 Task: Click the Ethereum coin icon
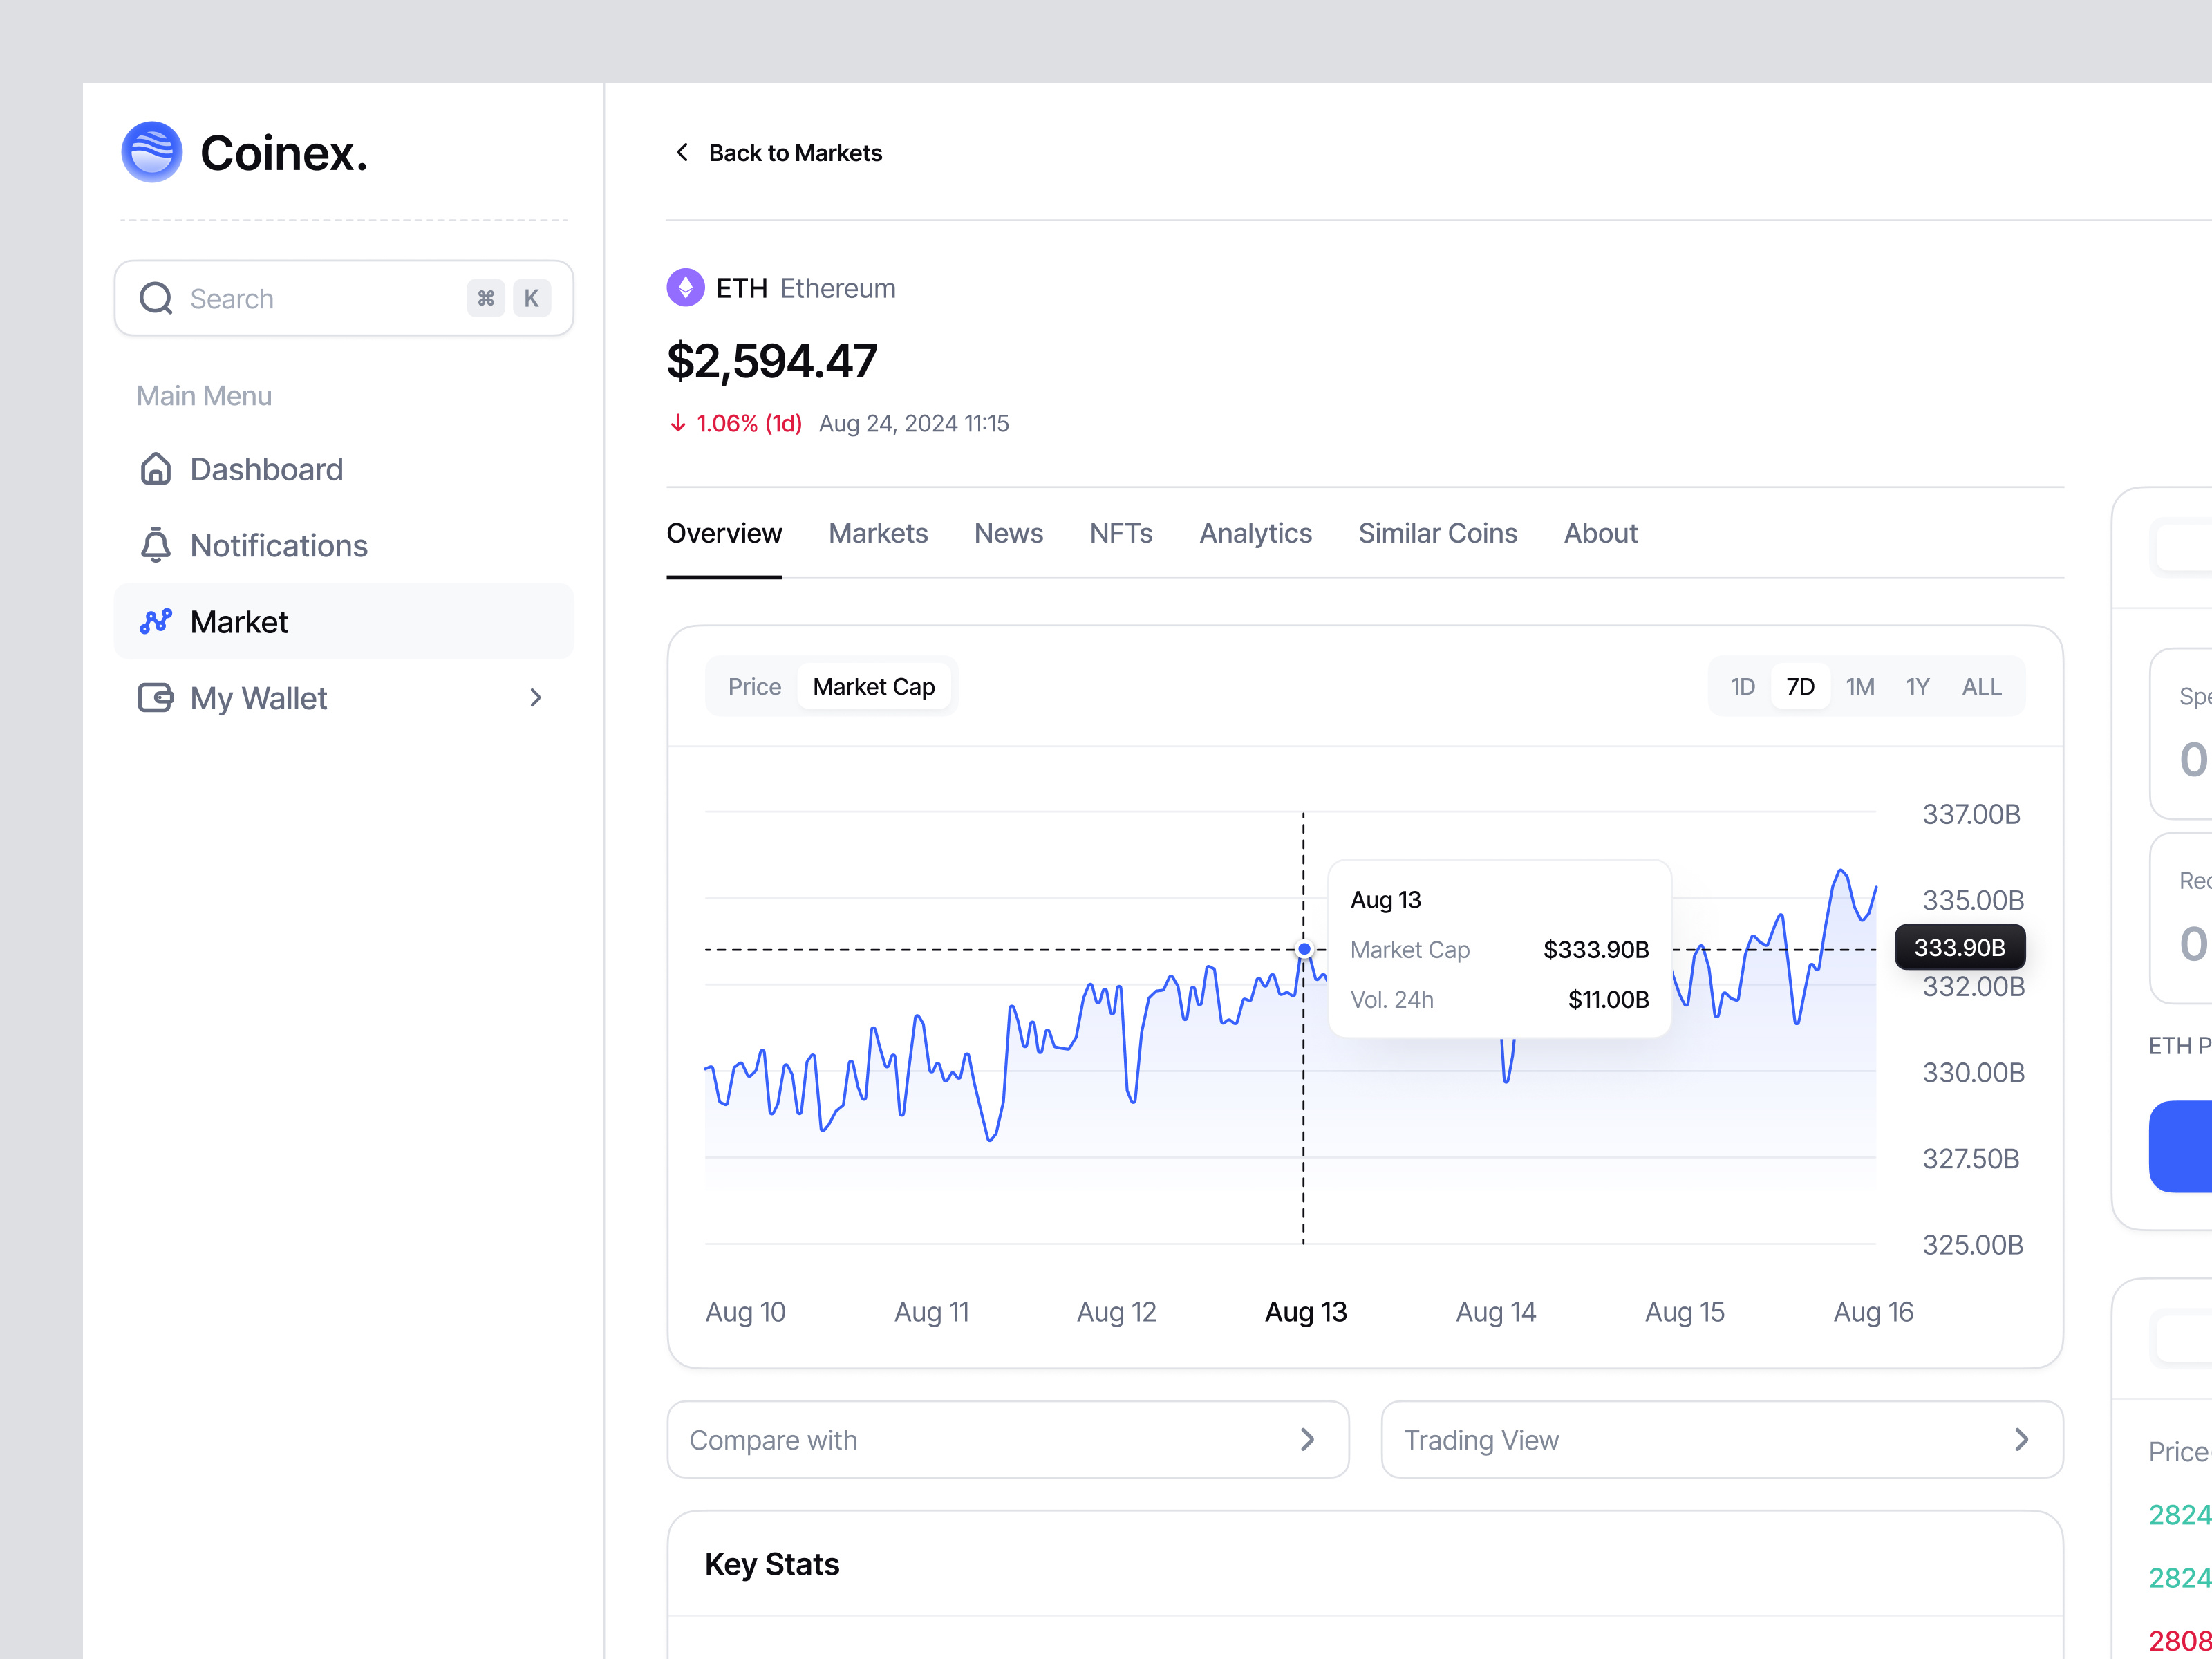pos(685,288)
